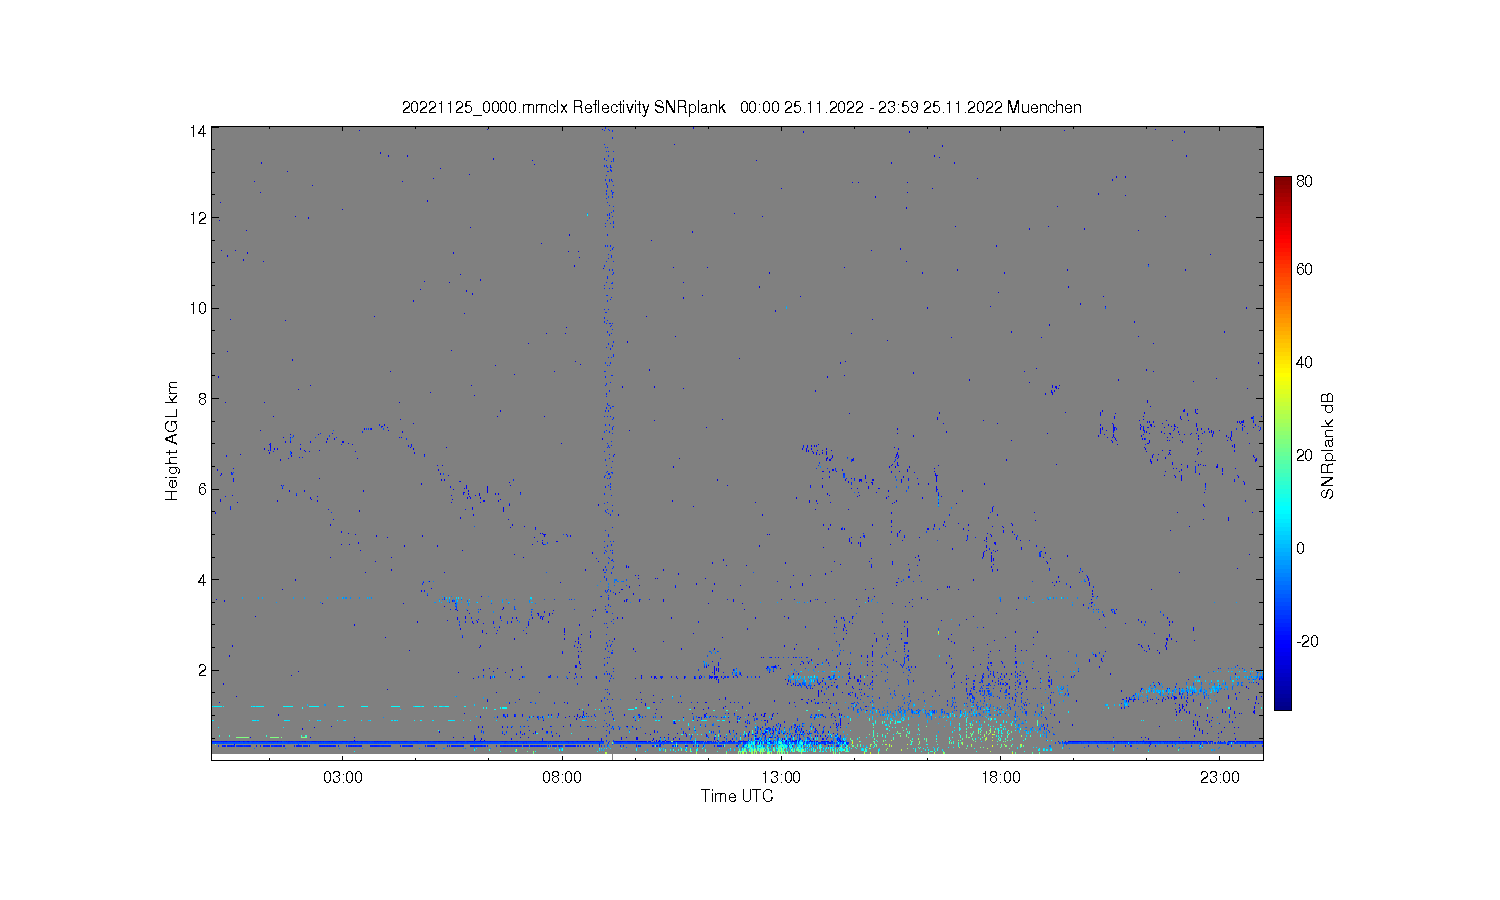Image resolution: width=1500 pixels, height=900 pixels.
Task: Click the 23:00 time tick label
Action: click(x=1219, y=778)
